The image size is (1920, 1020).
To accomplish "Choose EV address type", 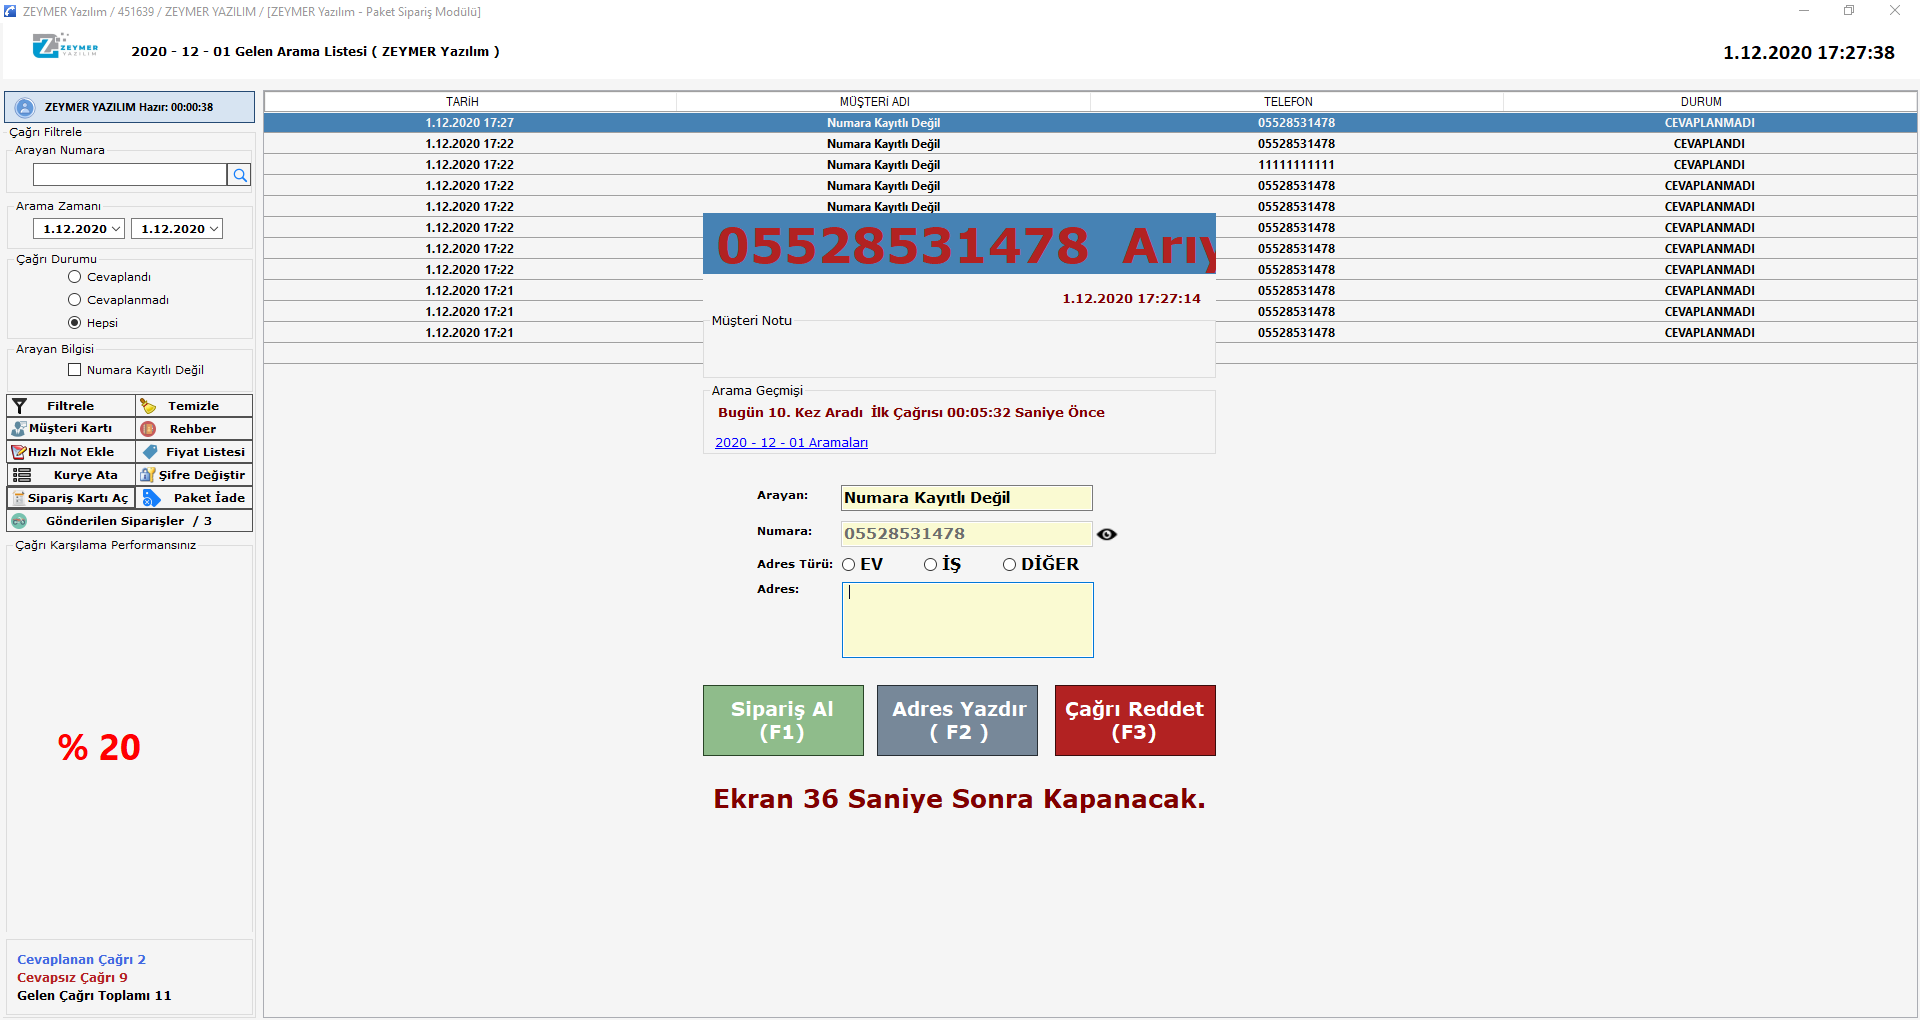I will 849,565.
